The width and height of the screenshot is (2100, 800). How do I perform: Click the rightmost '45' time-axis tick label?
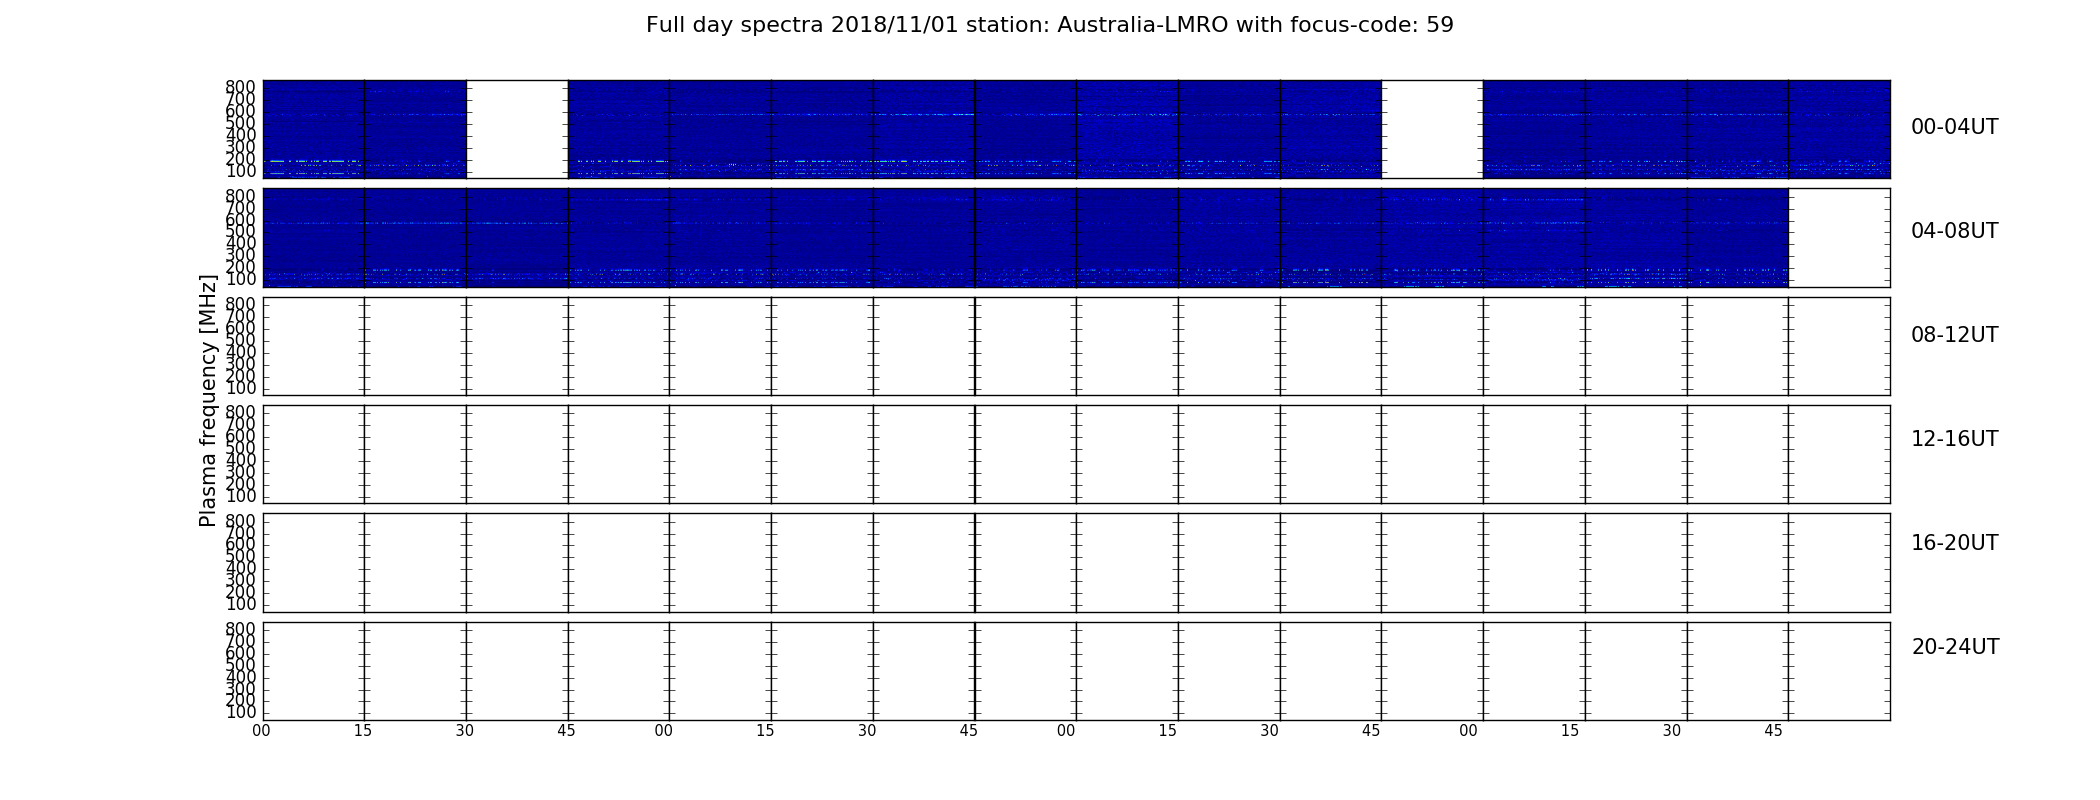pos(1773,731)
